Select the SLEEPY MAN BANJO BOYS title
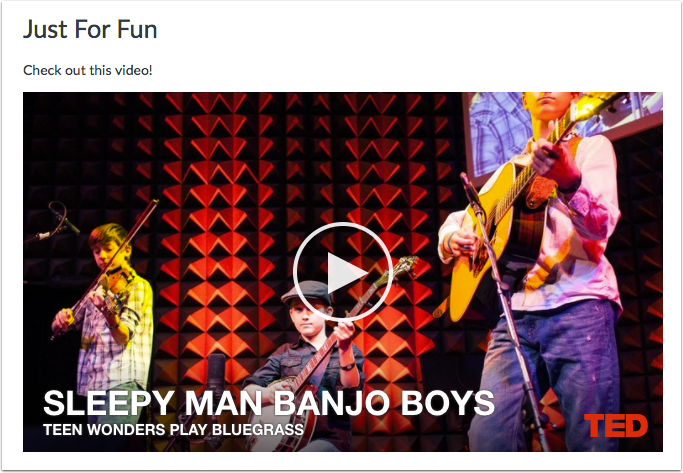 pyautogui.click(x=269, y=403)
